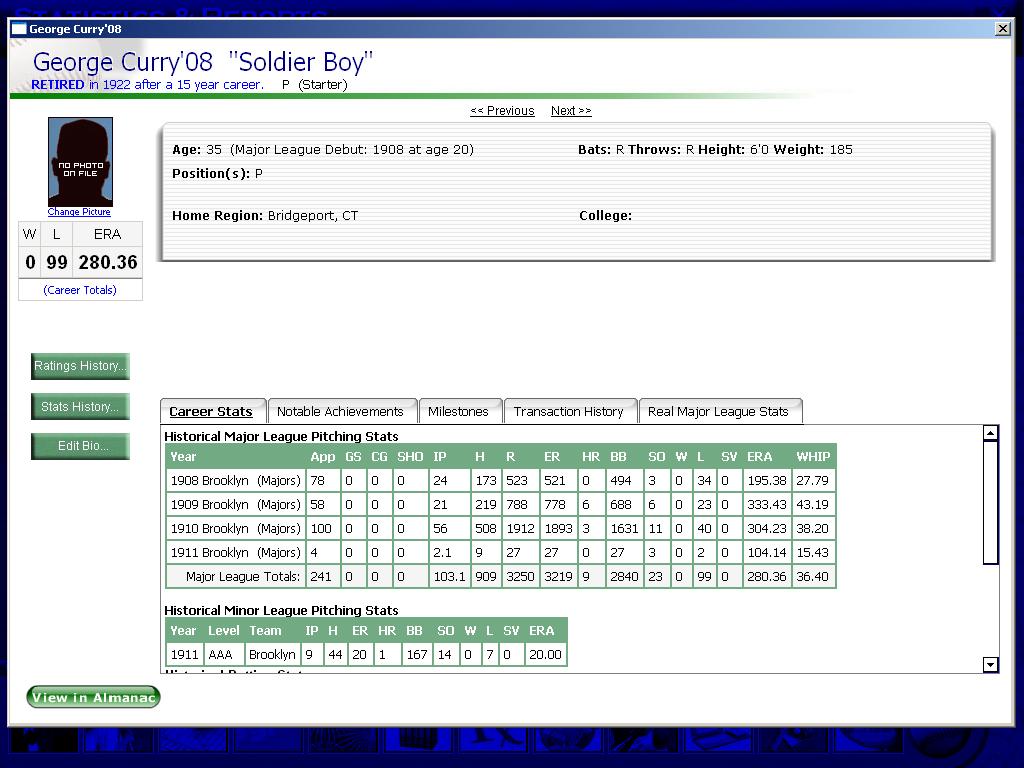1024x768 pixels.
Task: Switch to Notable Achievements tab
Action: 340,411
